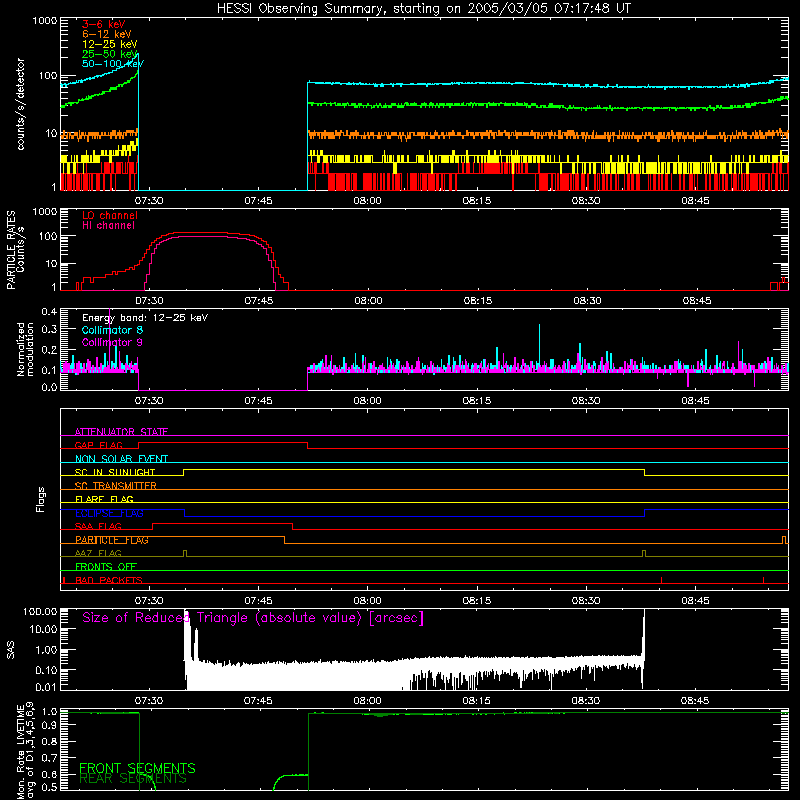Screen dimensions: 800x800
Task: Select the green FRONTS_OFF label
Action: coord(106,567)
